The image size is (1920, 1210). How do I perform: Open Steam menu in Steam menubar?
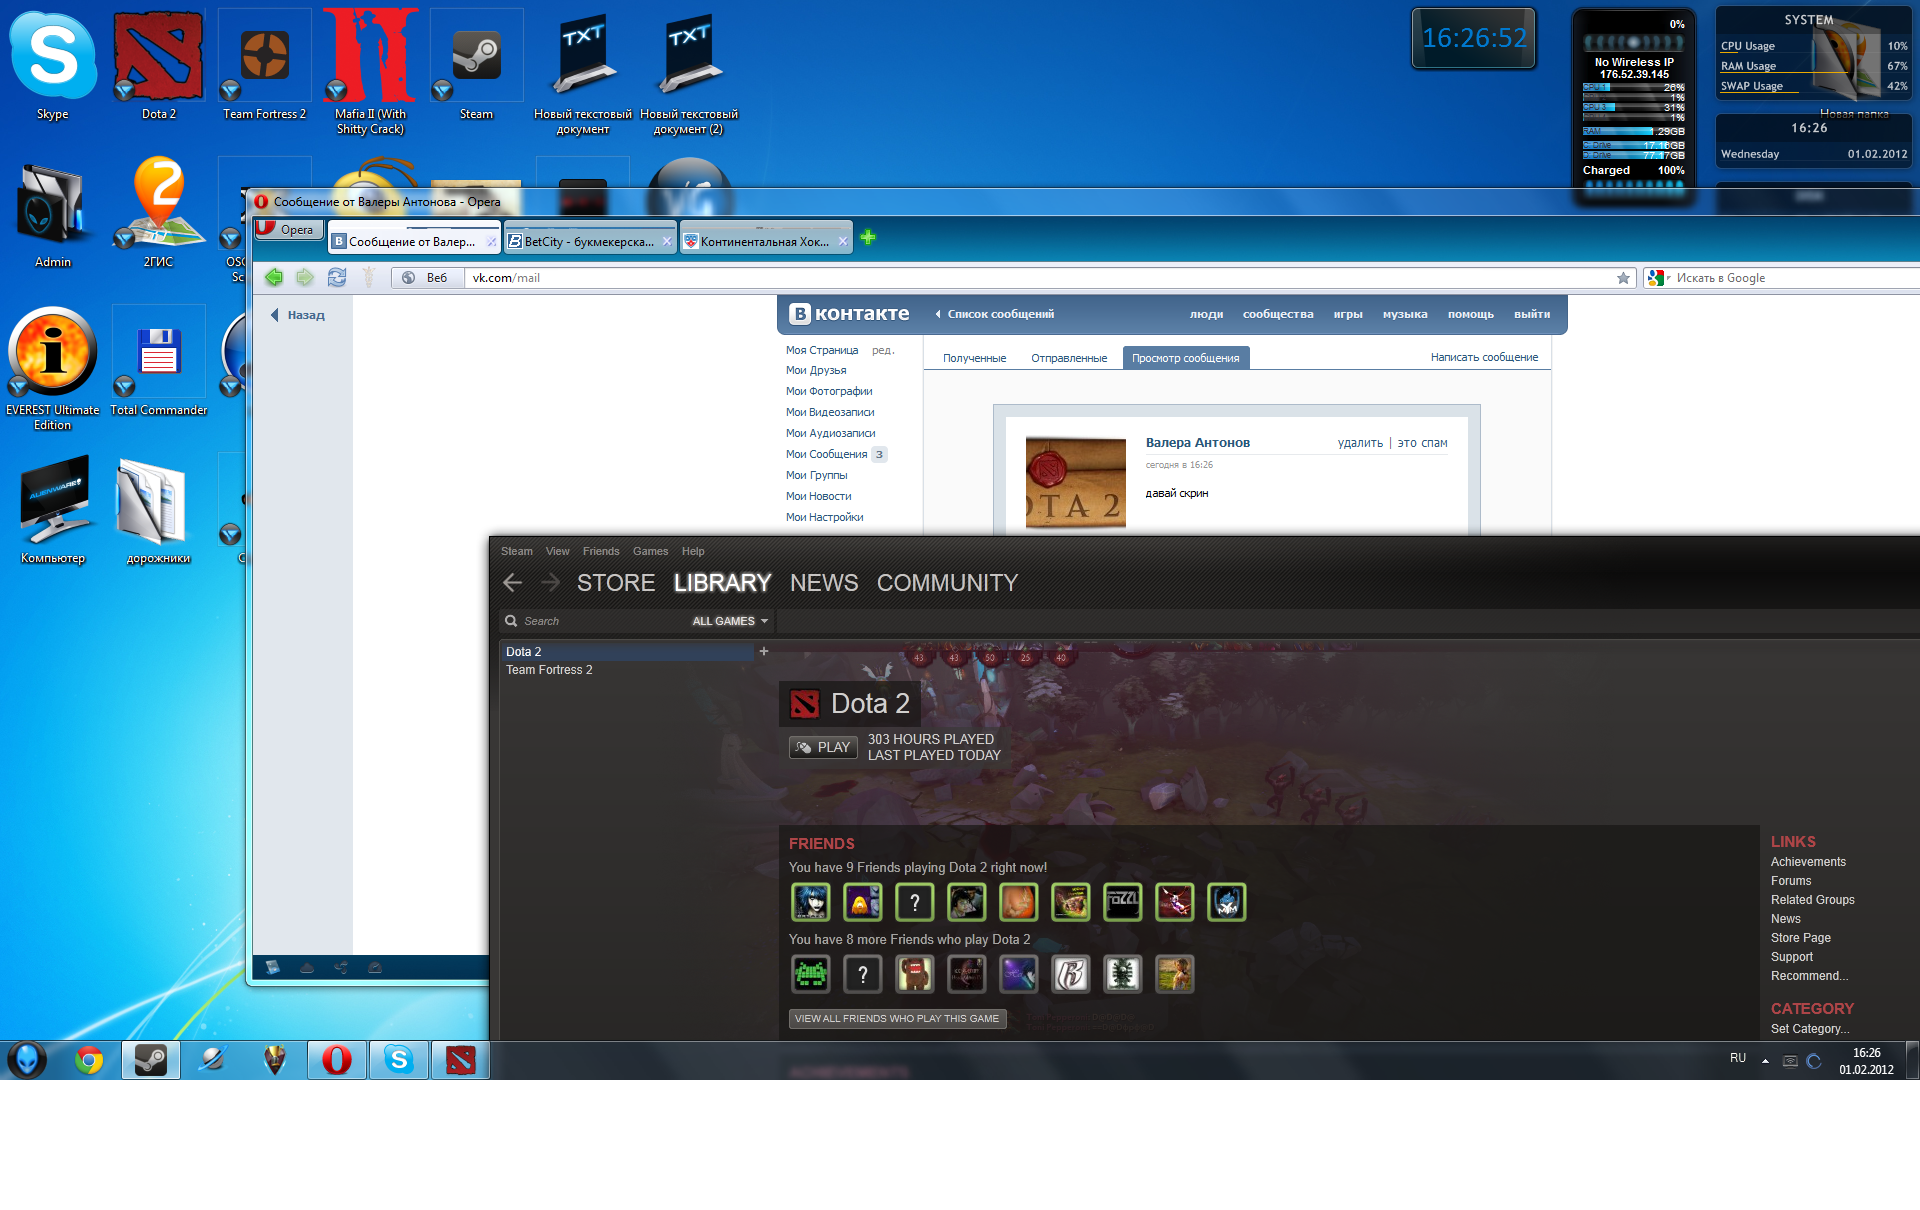[517, 551]
